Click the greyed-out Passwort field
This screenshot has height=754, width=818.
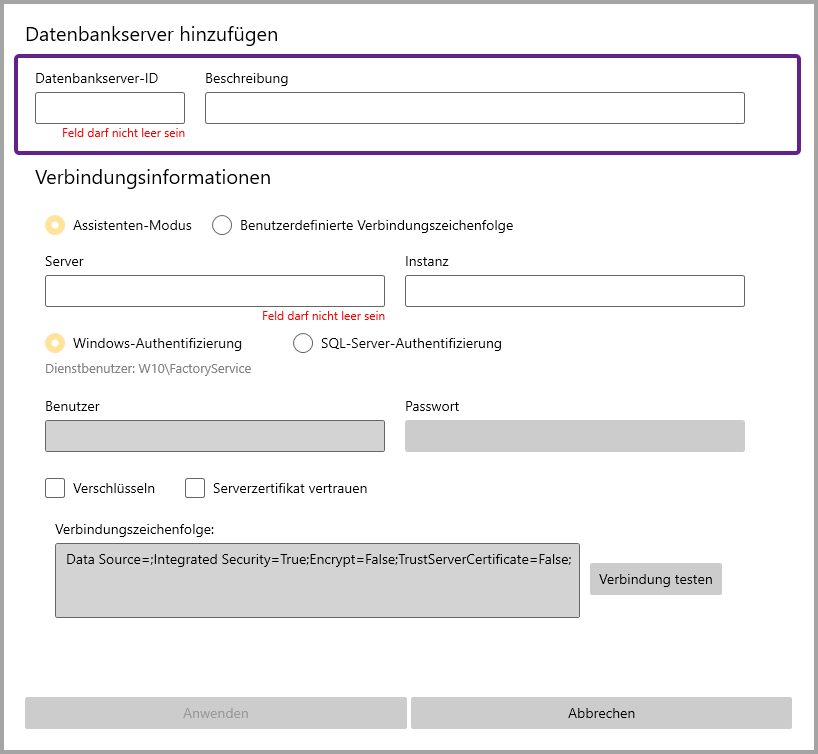click(x=574, y=436)
